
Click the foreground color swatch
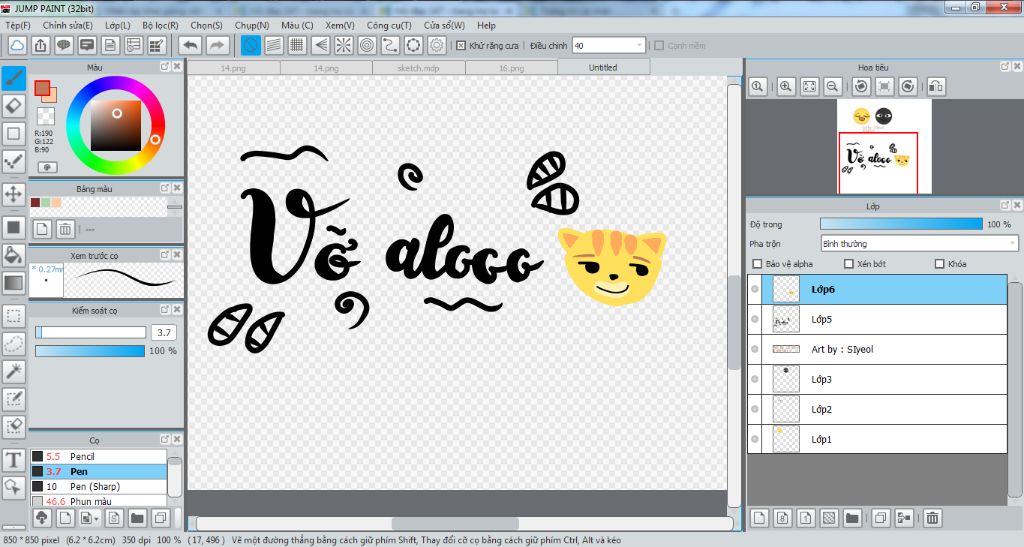point(42,88)
